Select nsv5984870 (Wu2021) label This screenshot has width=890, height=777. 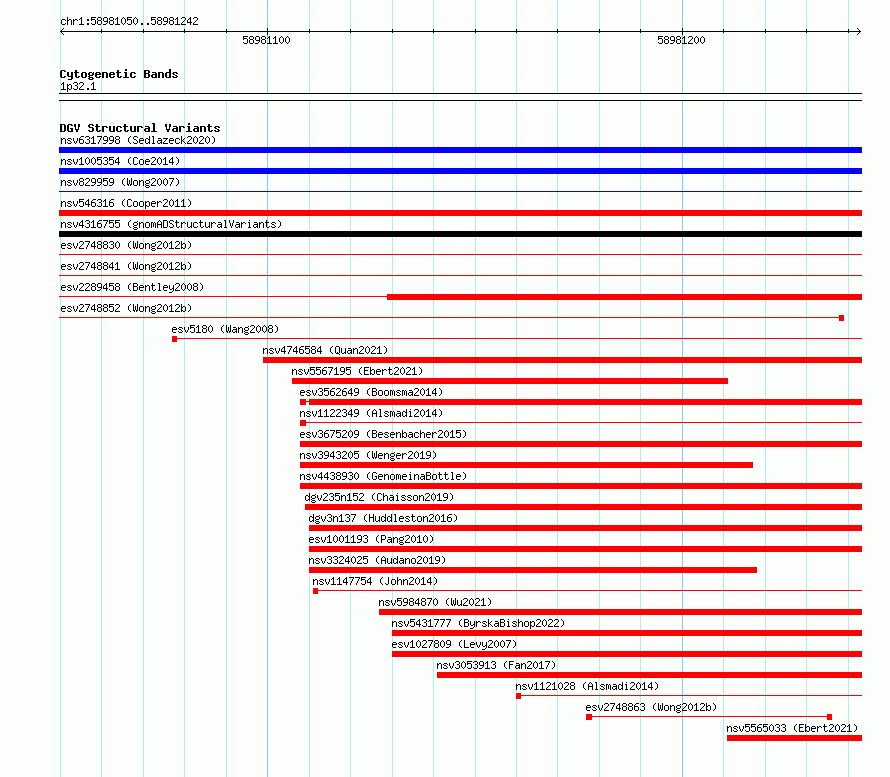[x=435, y=602]
